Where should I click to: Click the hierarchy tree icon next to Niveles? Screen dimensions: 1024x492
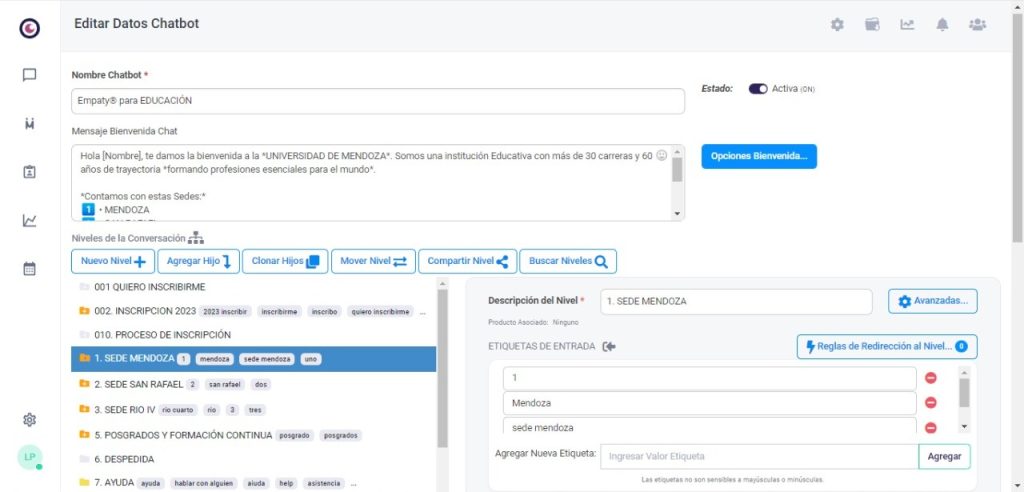tap(196, 238)
